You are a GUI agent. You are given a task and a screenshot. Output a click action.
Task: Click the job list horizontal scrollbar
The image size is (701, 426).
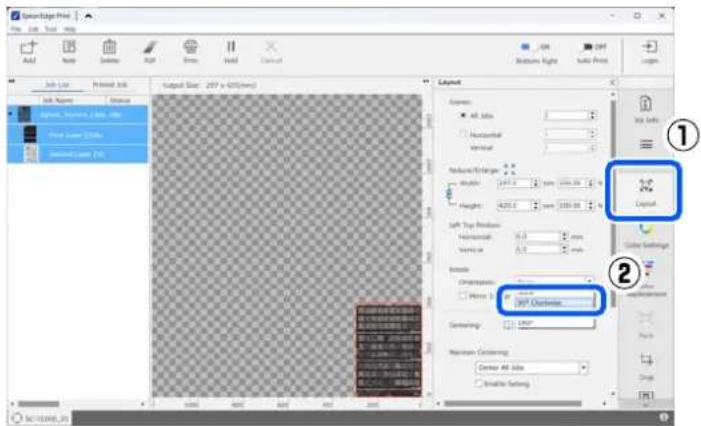click(38, 404)
